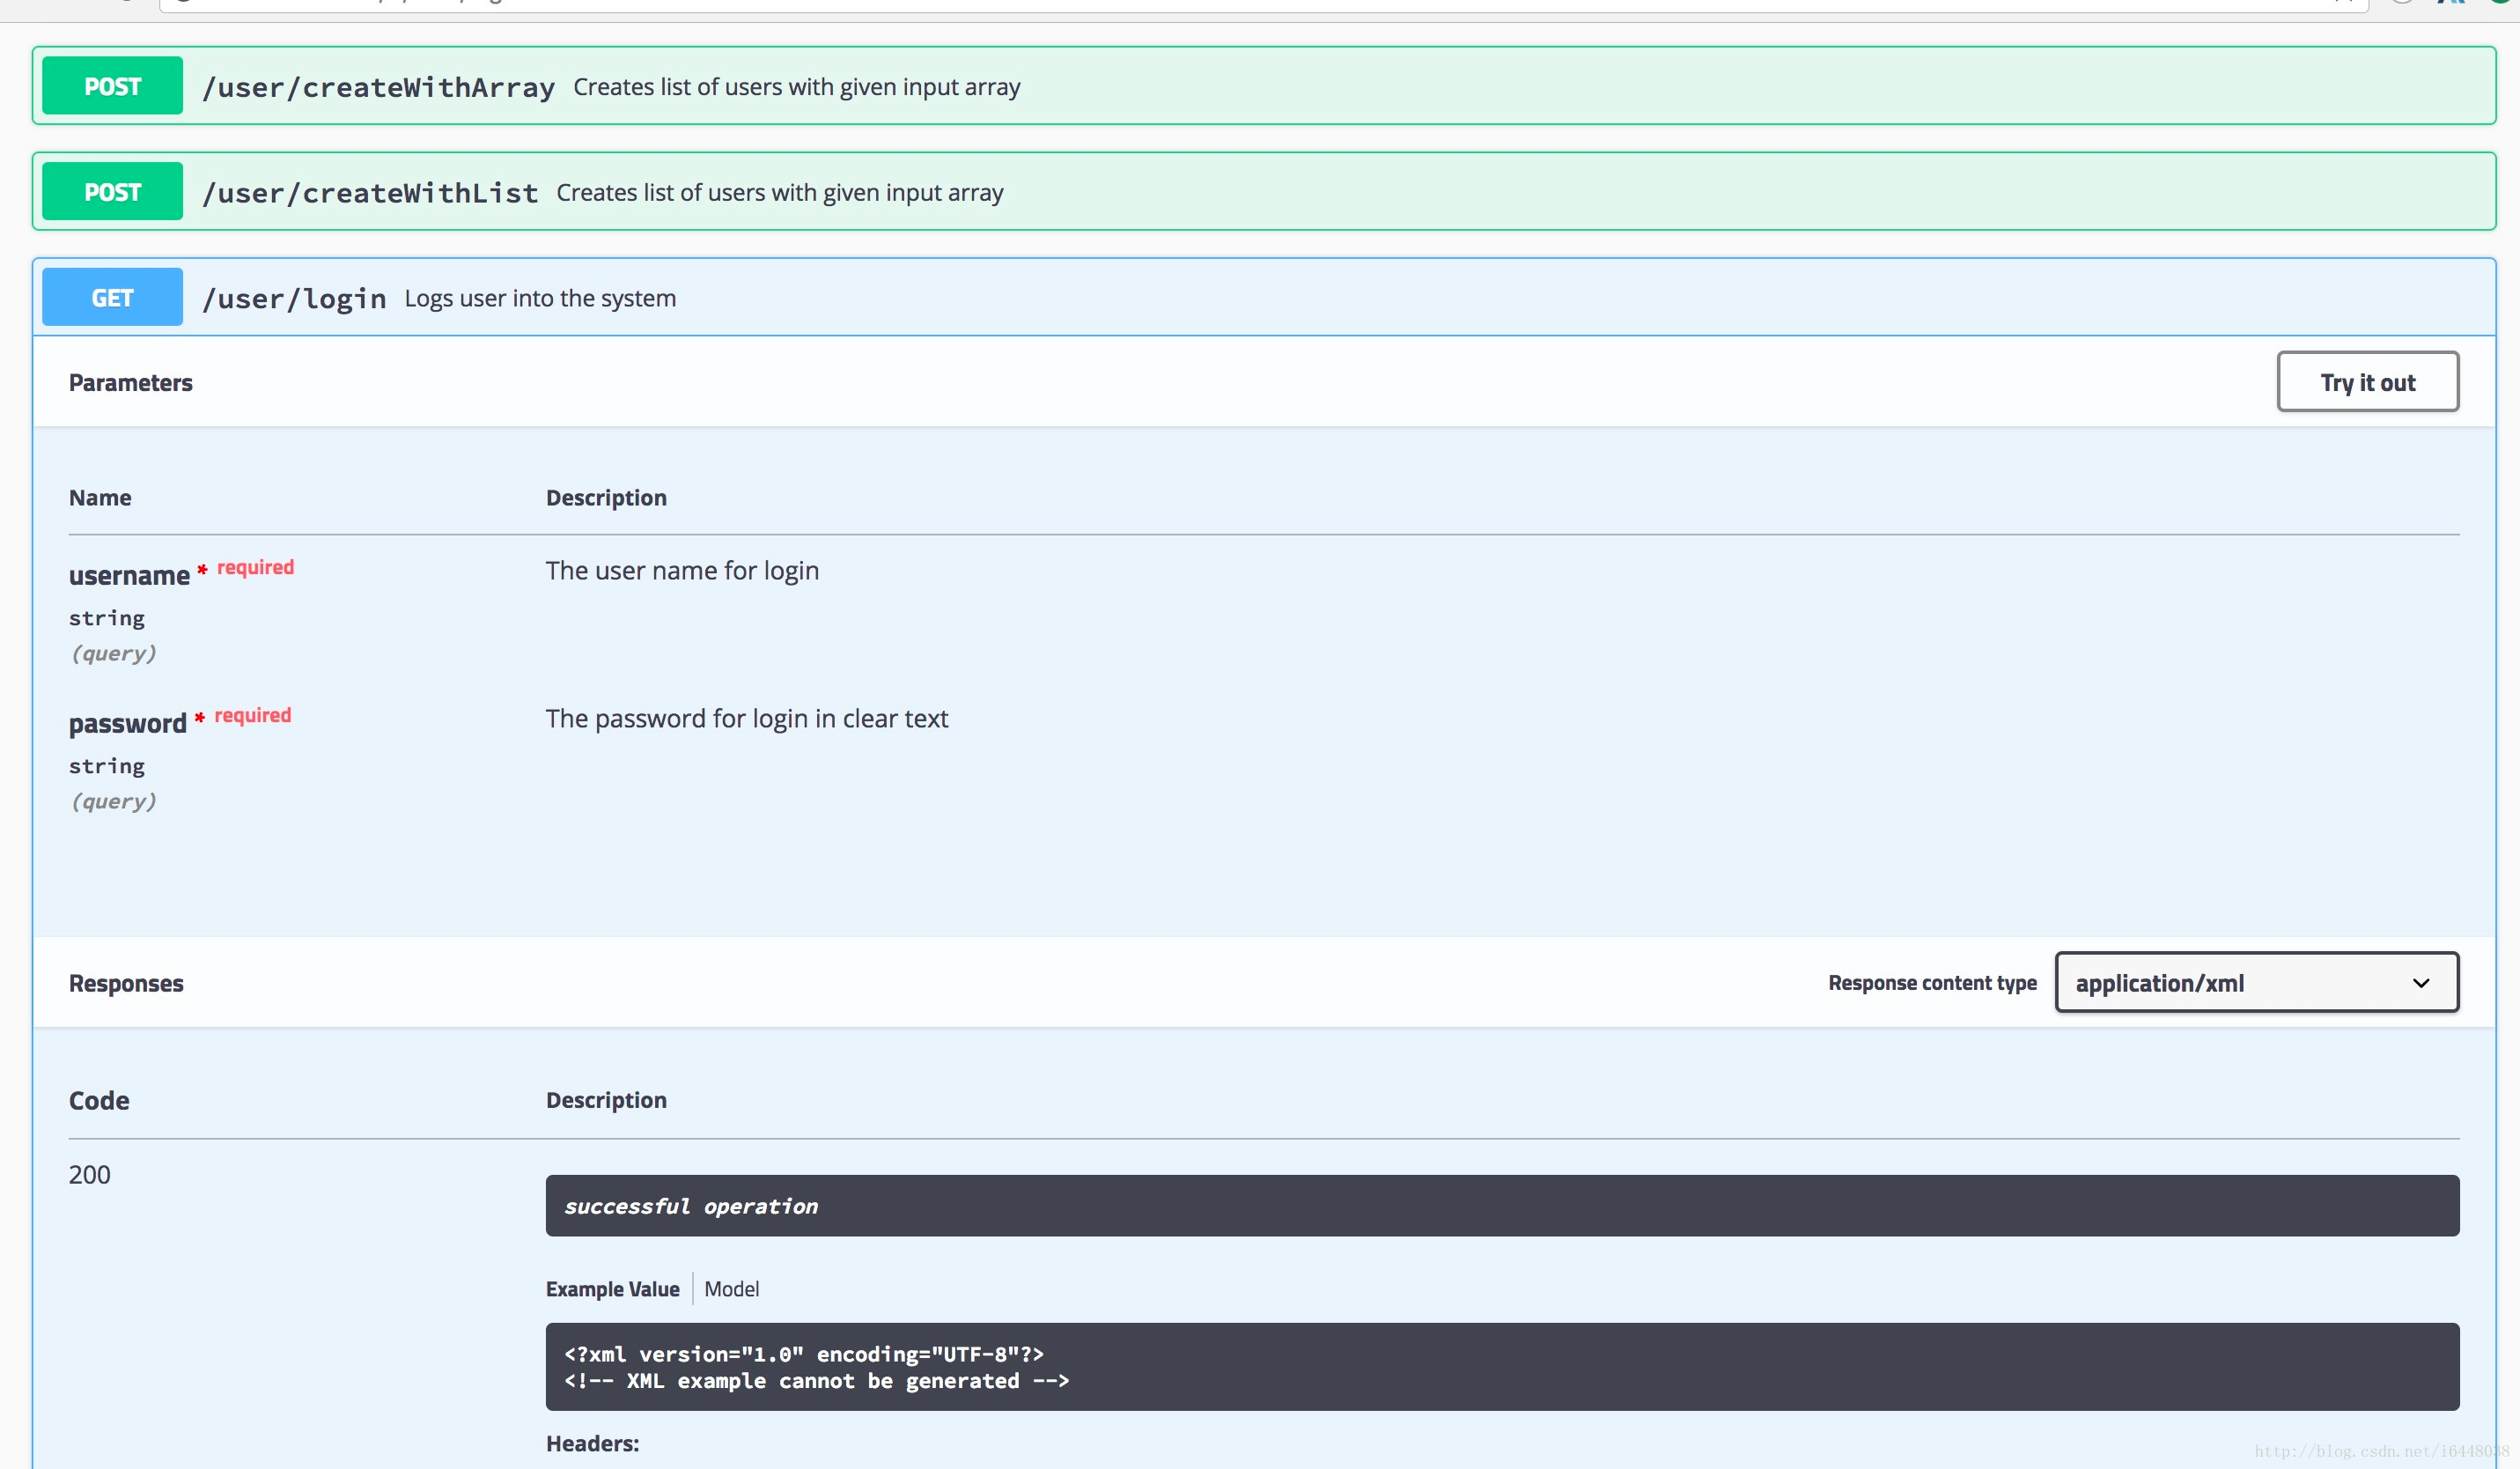Click the green POST badge for createWithArray
This screenshot has height=1469, width=2520.
click(112, 86)
